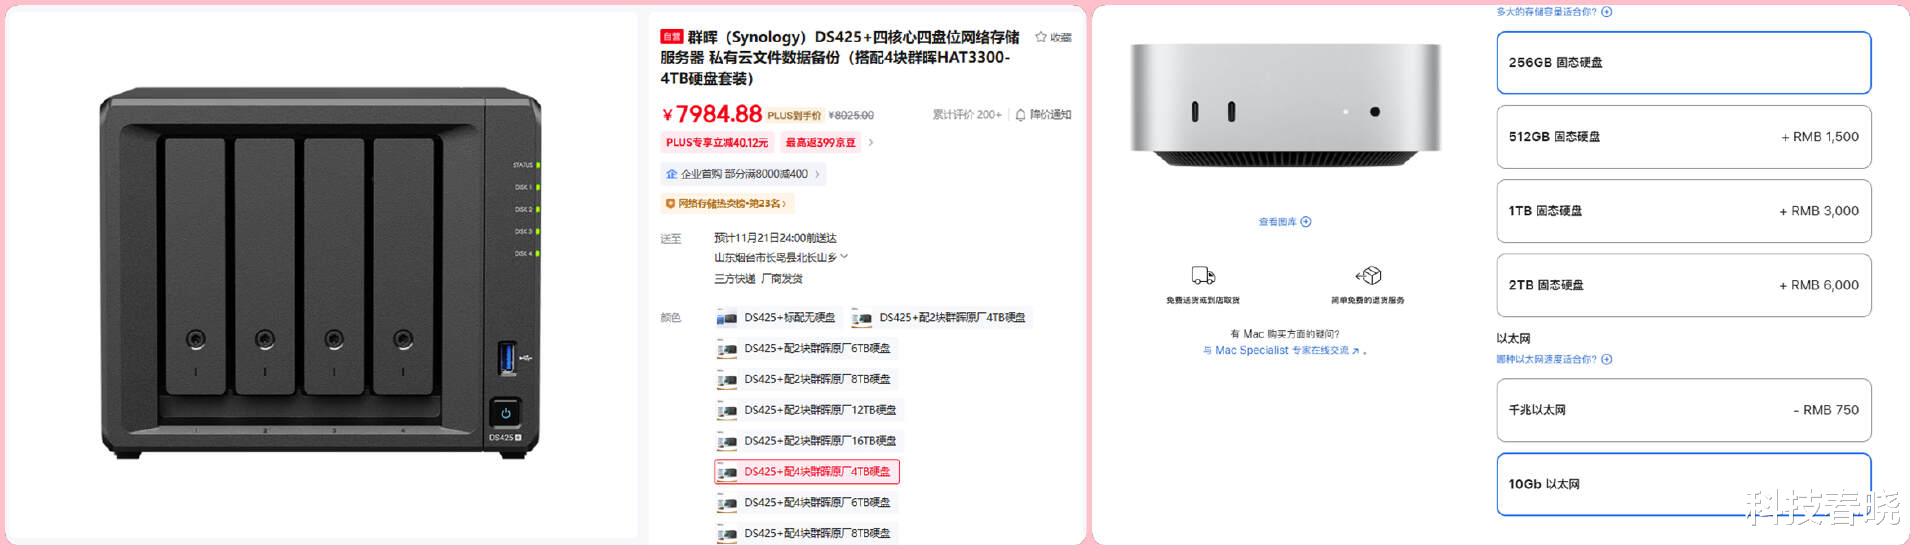Click the free returns box icon

[1368, 275]
